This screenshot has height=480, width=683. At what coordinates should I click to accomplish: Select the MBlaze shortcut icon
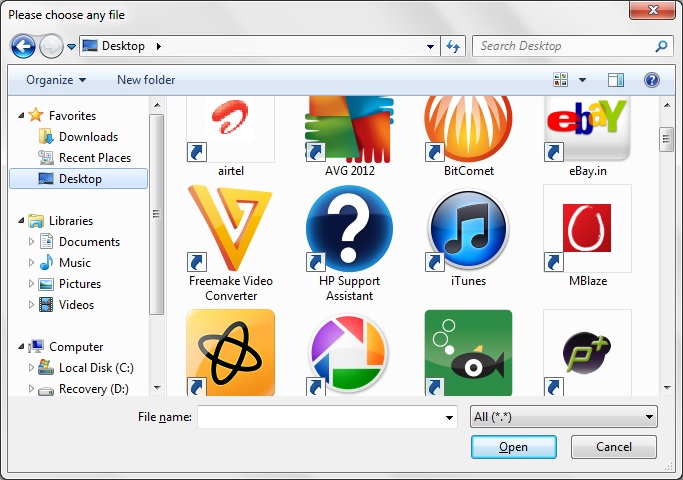(x=587, y=228)
